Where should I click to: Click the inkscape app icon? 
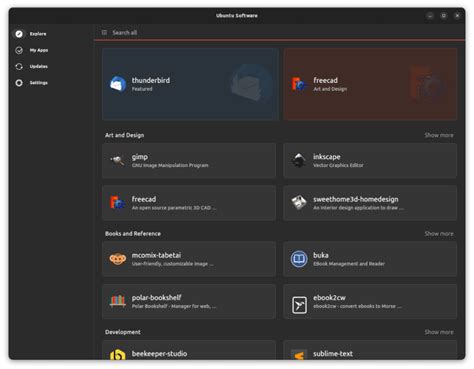click(299, 160)
